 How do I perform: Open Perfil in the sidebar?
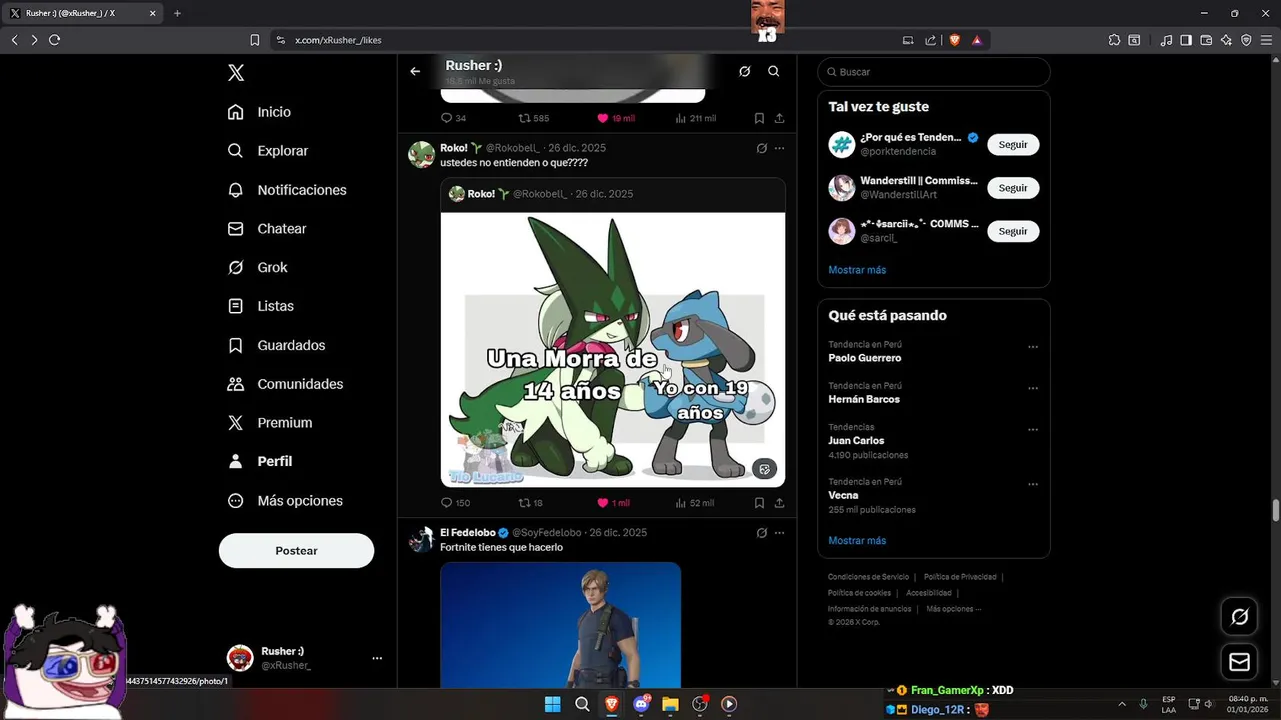[x=260, y=461]
